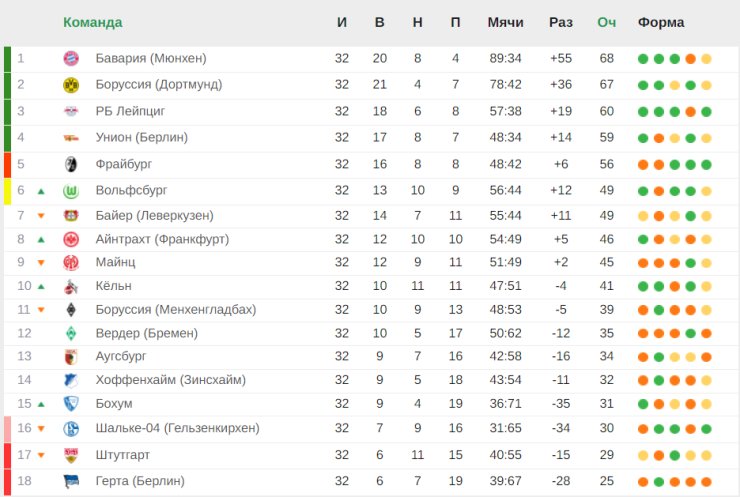Open the RB Leipzig logo
740x497 pixels.
[x=71, y=111]
